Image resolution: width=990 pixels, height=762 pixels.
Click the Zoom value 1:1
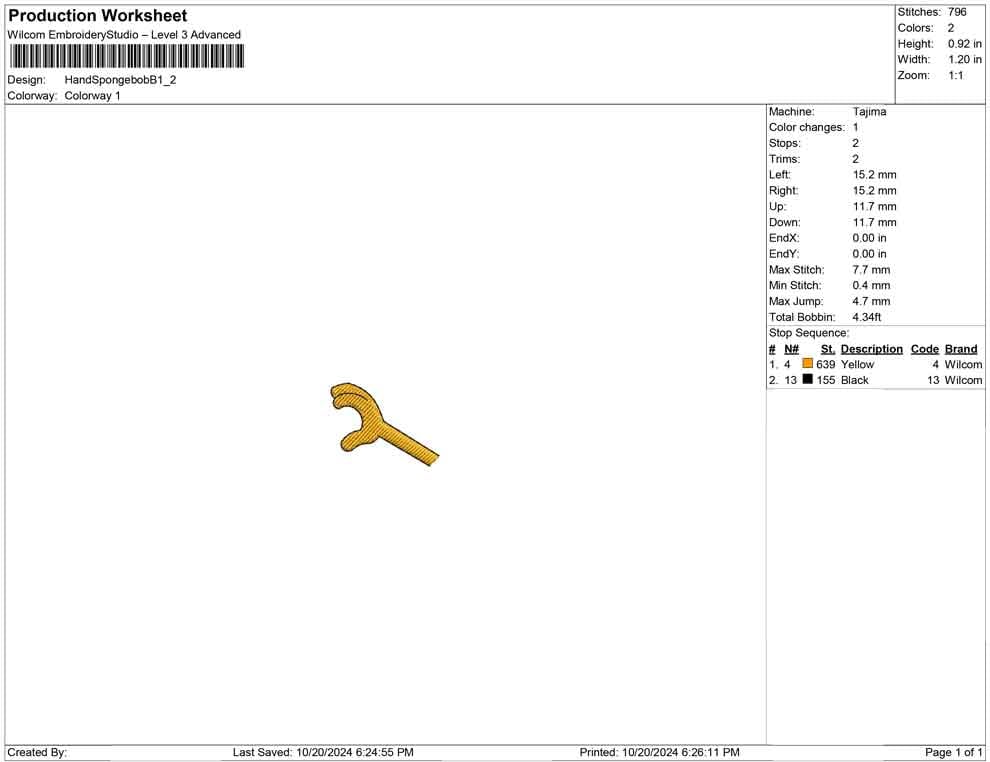tap(955, 75)
